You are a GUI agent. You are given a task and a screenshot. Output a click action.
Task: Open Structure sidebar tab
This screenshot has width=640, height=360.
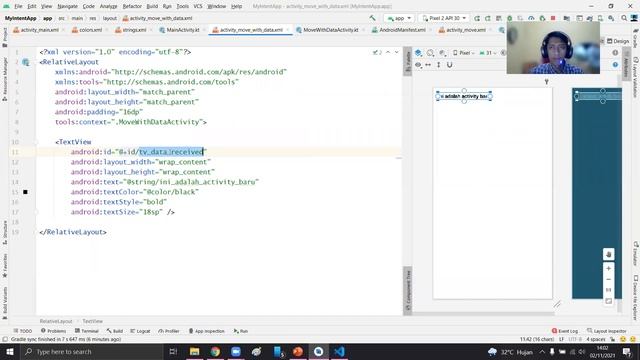click(x=5, y=232)
